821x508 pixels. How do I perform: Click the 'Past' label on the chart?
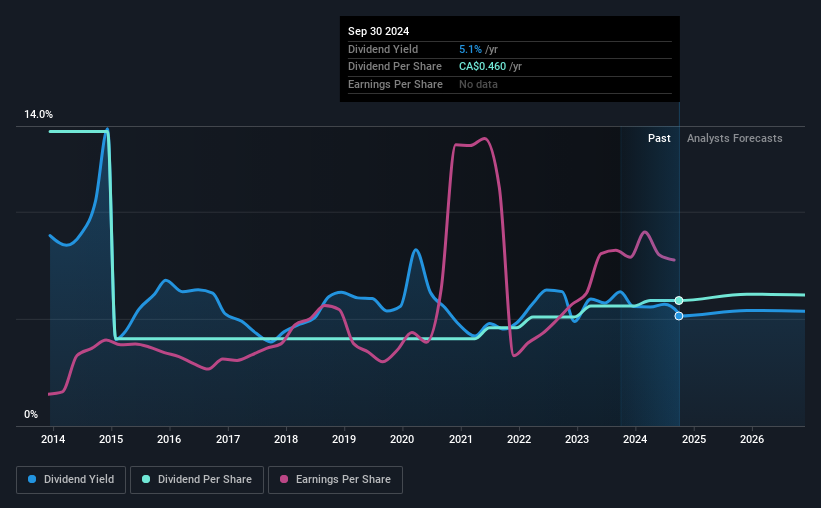pyautogui.click(x=659, y=138)
